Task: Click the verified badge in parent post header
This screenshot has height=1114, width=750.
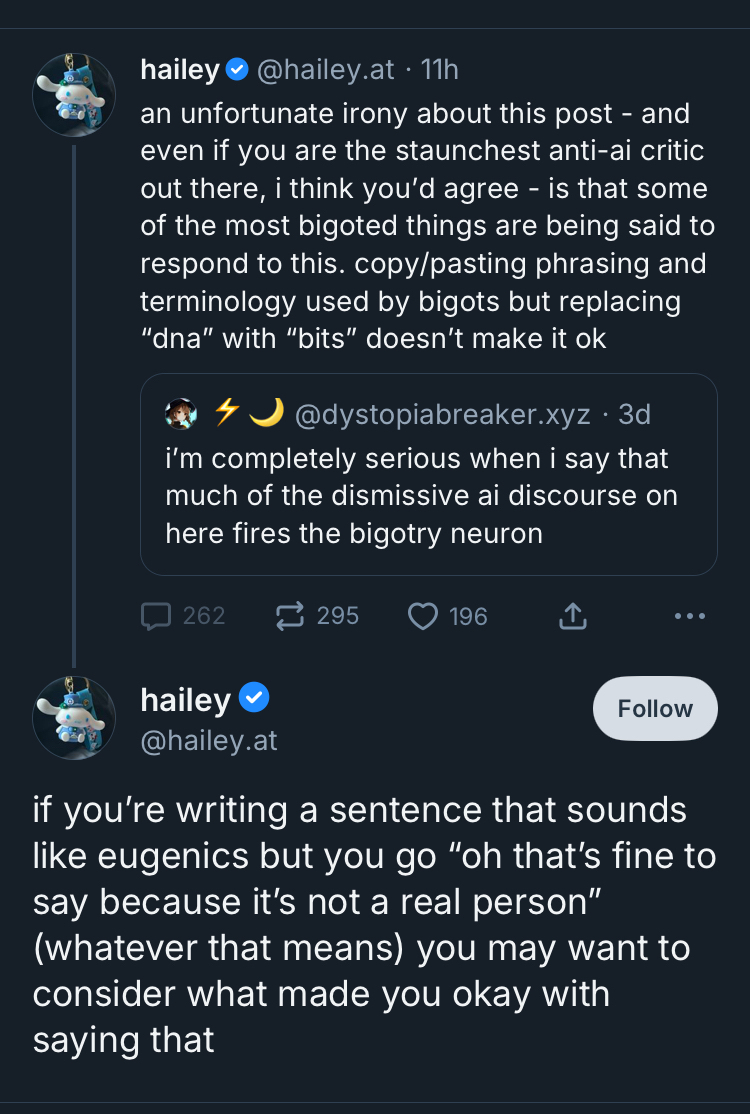Action: [237, 70]
